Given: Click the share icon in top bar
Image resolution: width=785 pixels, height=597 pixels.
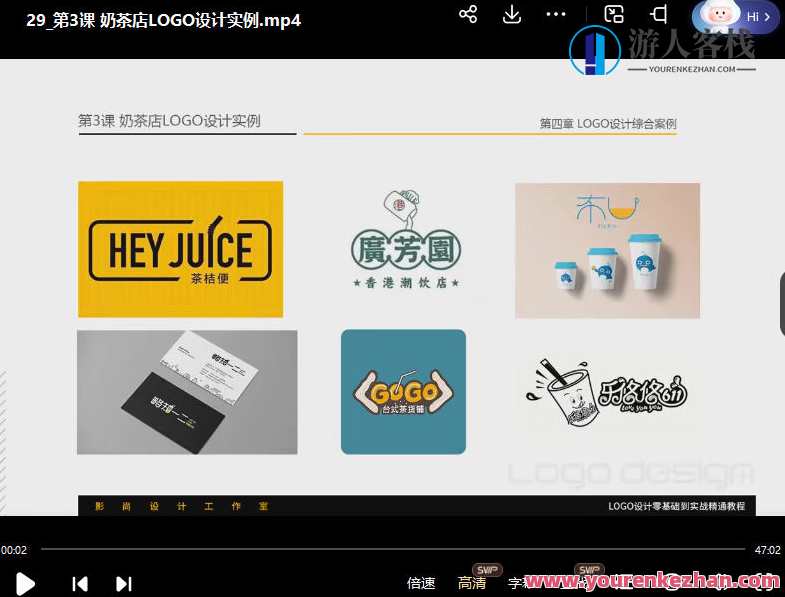Looking at the screenshot, I should click(x=467, y=14).
